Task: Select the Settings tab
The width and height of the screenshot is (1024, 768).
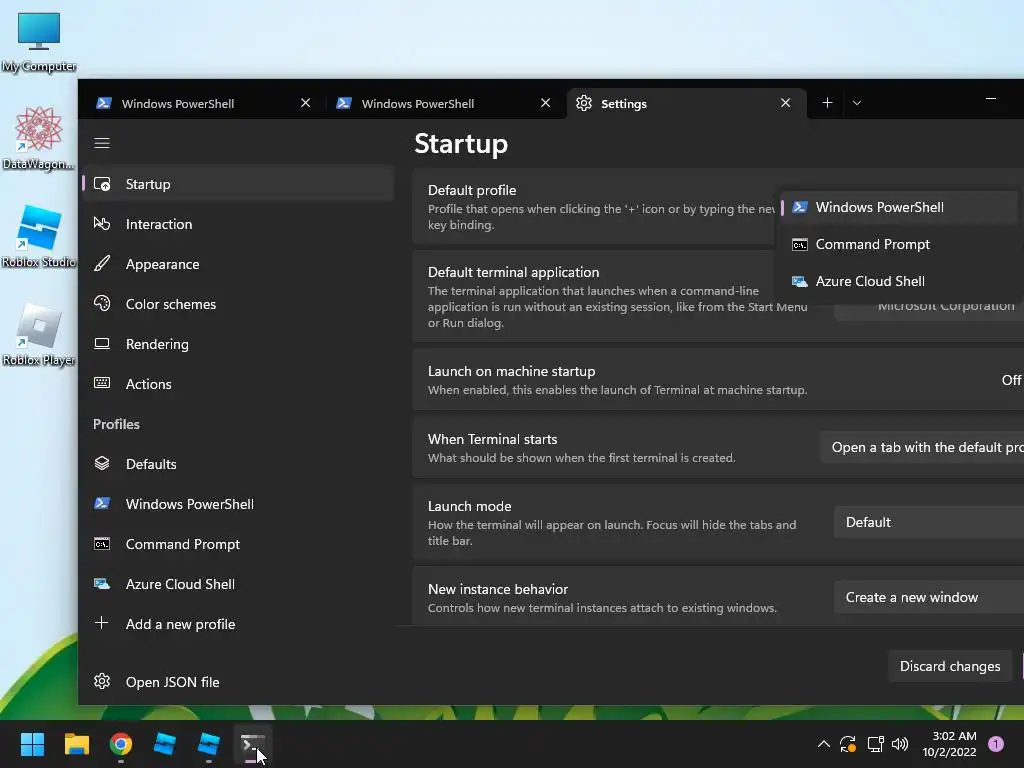Action: (x=686, y=103)
